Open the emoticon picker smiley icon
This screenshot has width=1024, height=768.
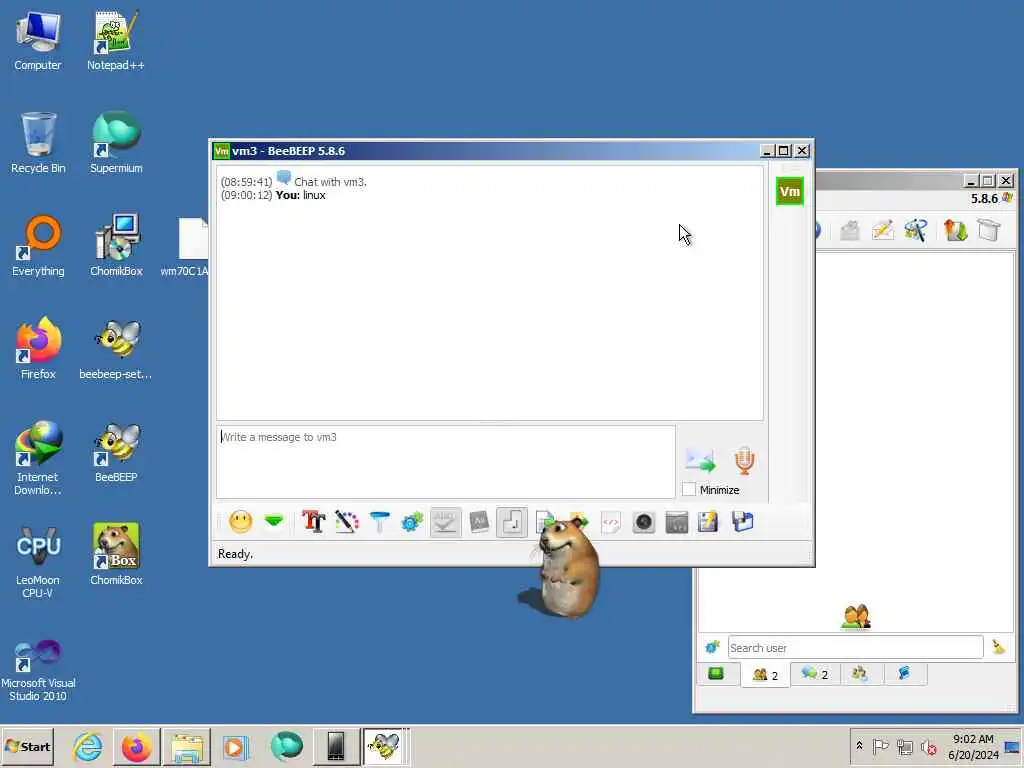coord(240,522)
